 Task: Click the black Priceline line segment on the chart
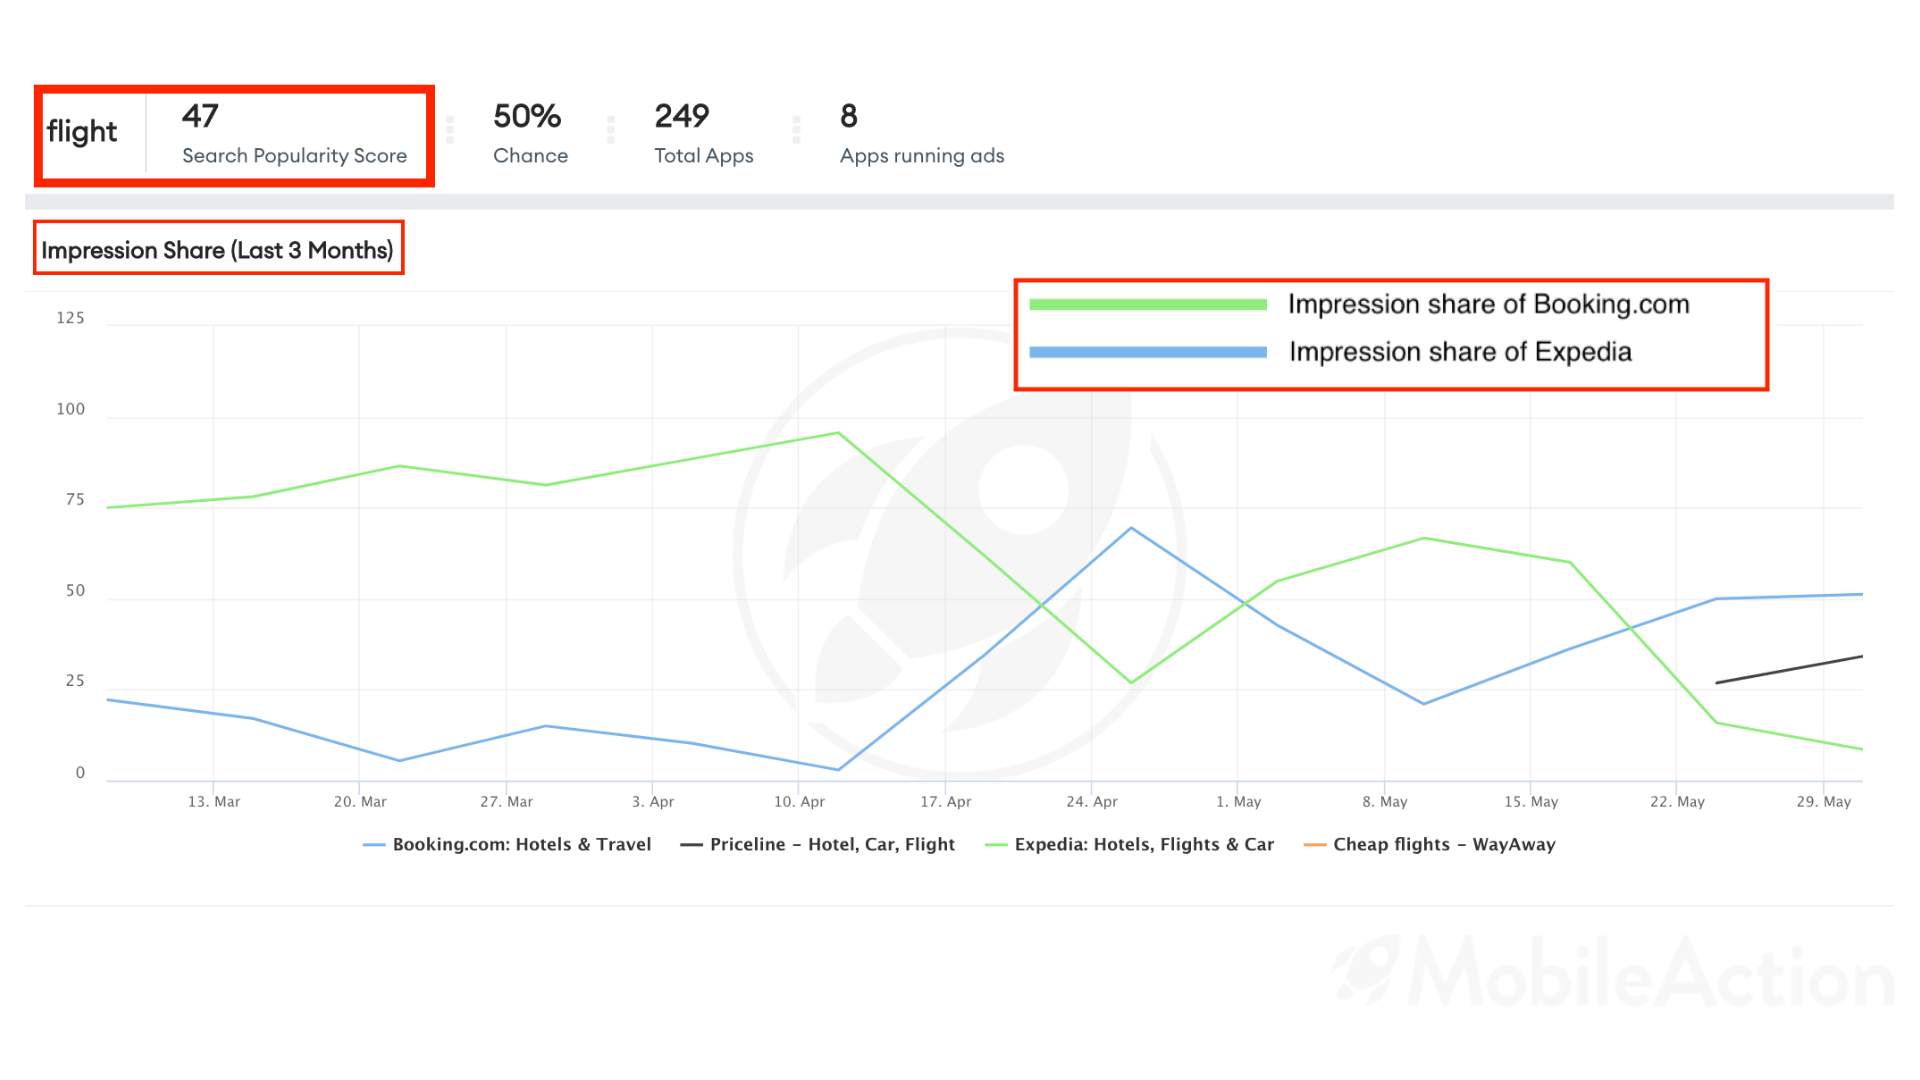[1789, 670]
